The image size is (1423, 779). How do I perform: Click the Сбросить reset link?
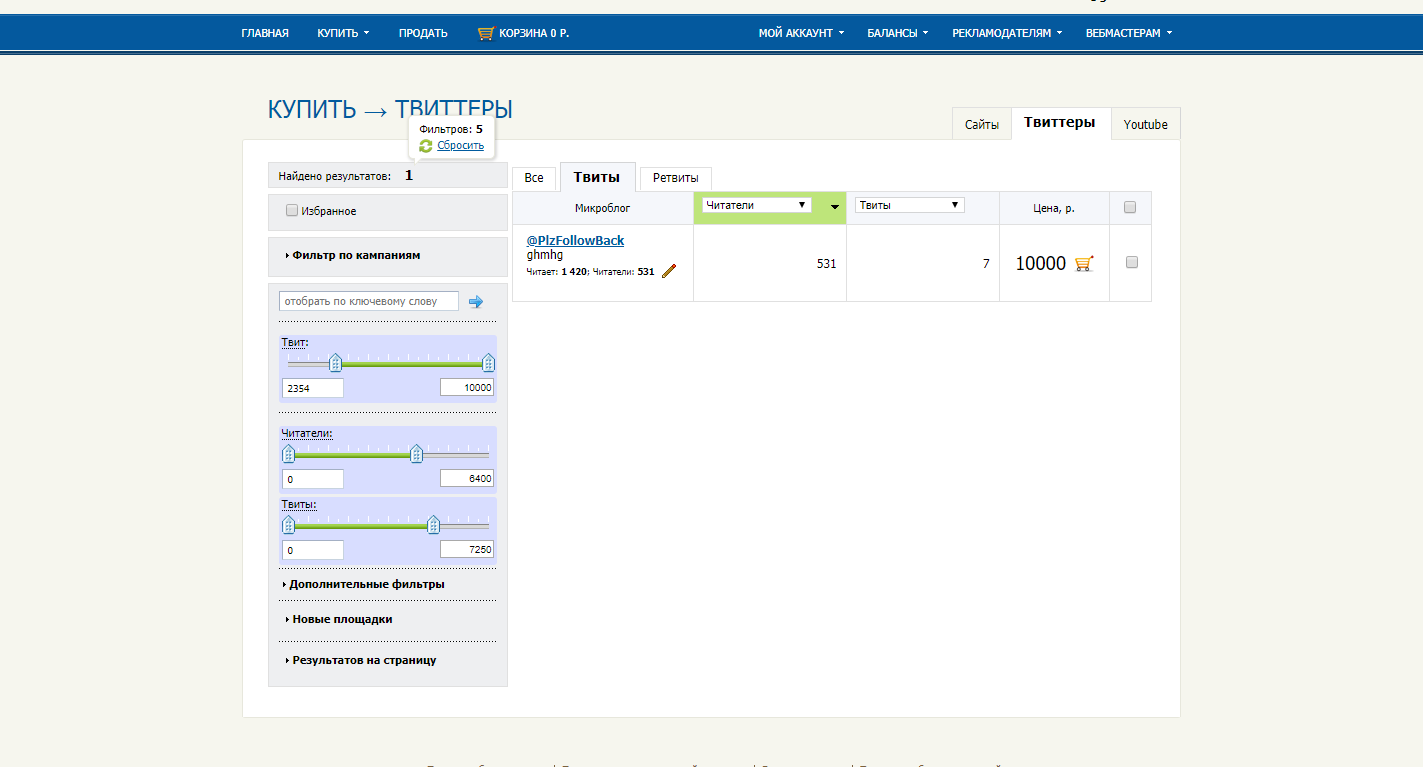(460, 146)
